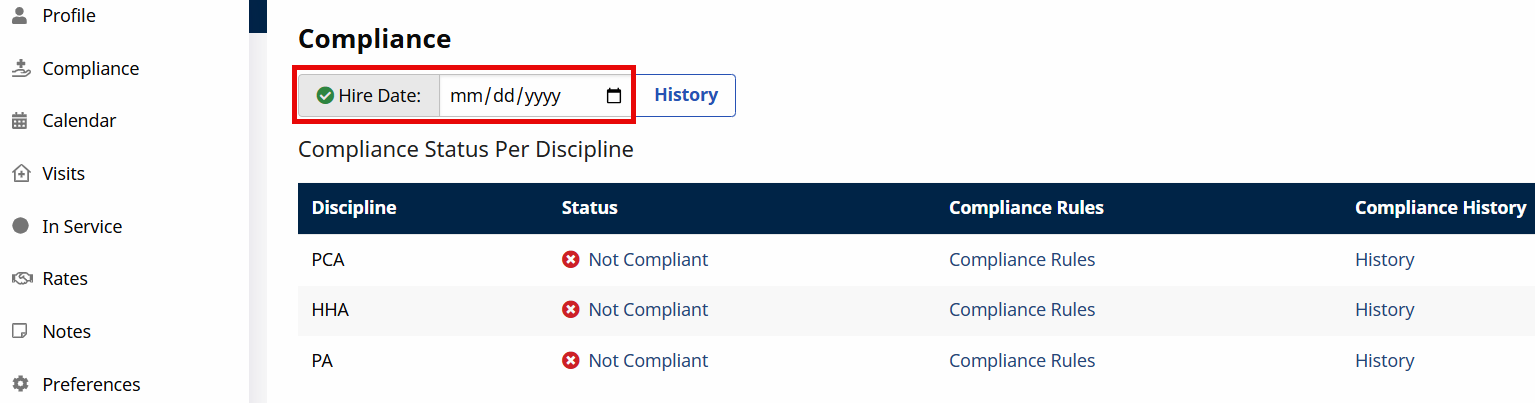Open Compliance Rules for PA

1022,361
